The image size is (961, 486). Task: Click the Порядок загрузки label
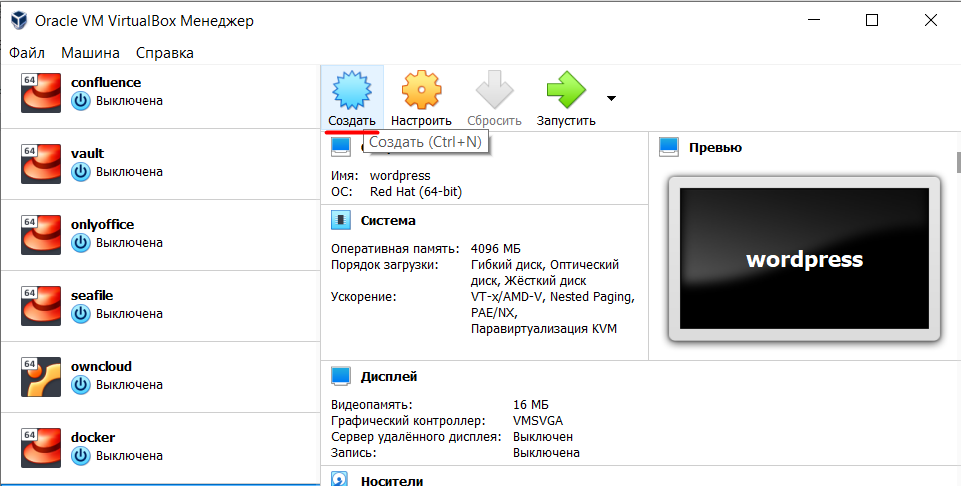click(x=385, y=265)
